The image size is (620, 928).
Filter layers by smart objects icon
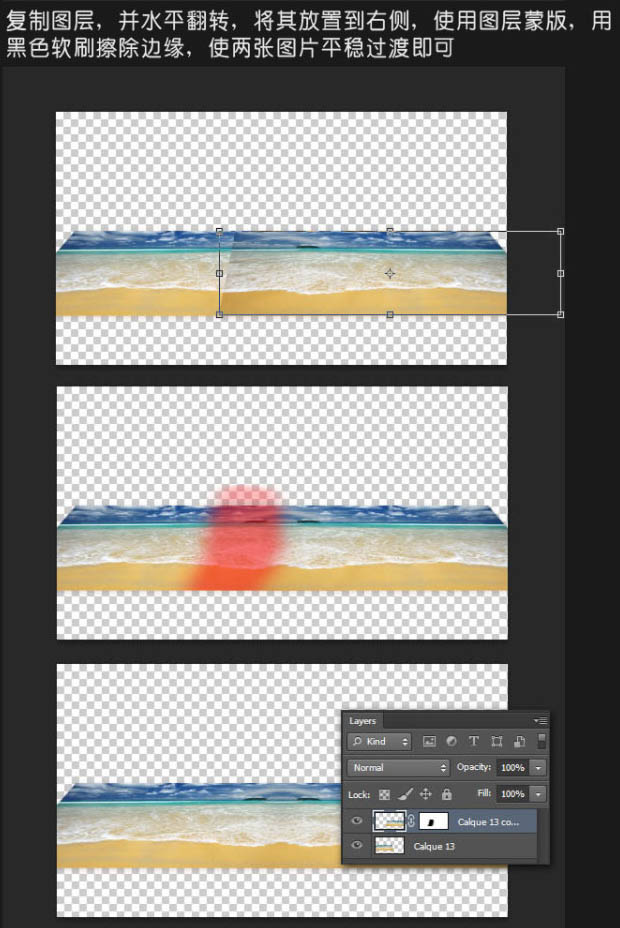519,742
